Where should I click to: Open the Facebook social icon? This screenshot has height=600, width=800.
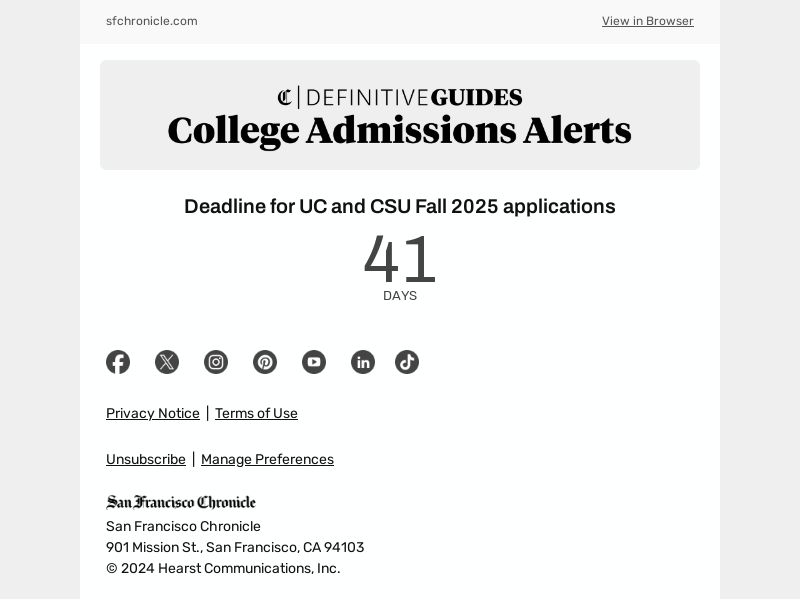[x=118, y=362]
